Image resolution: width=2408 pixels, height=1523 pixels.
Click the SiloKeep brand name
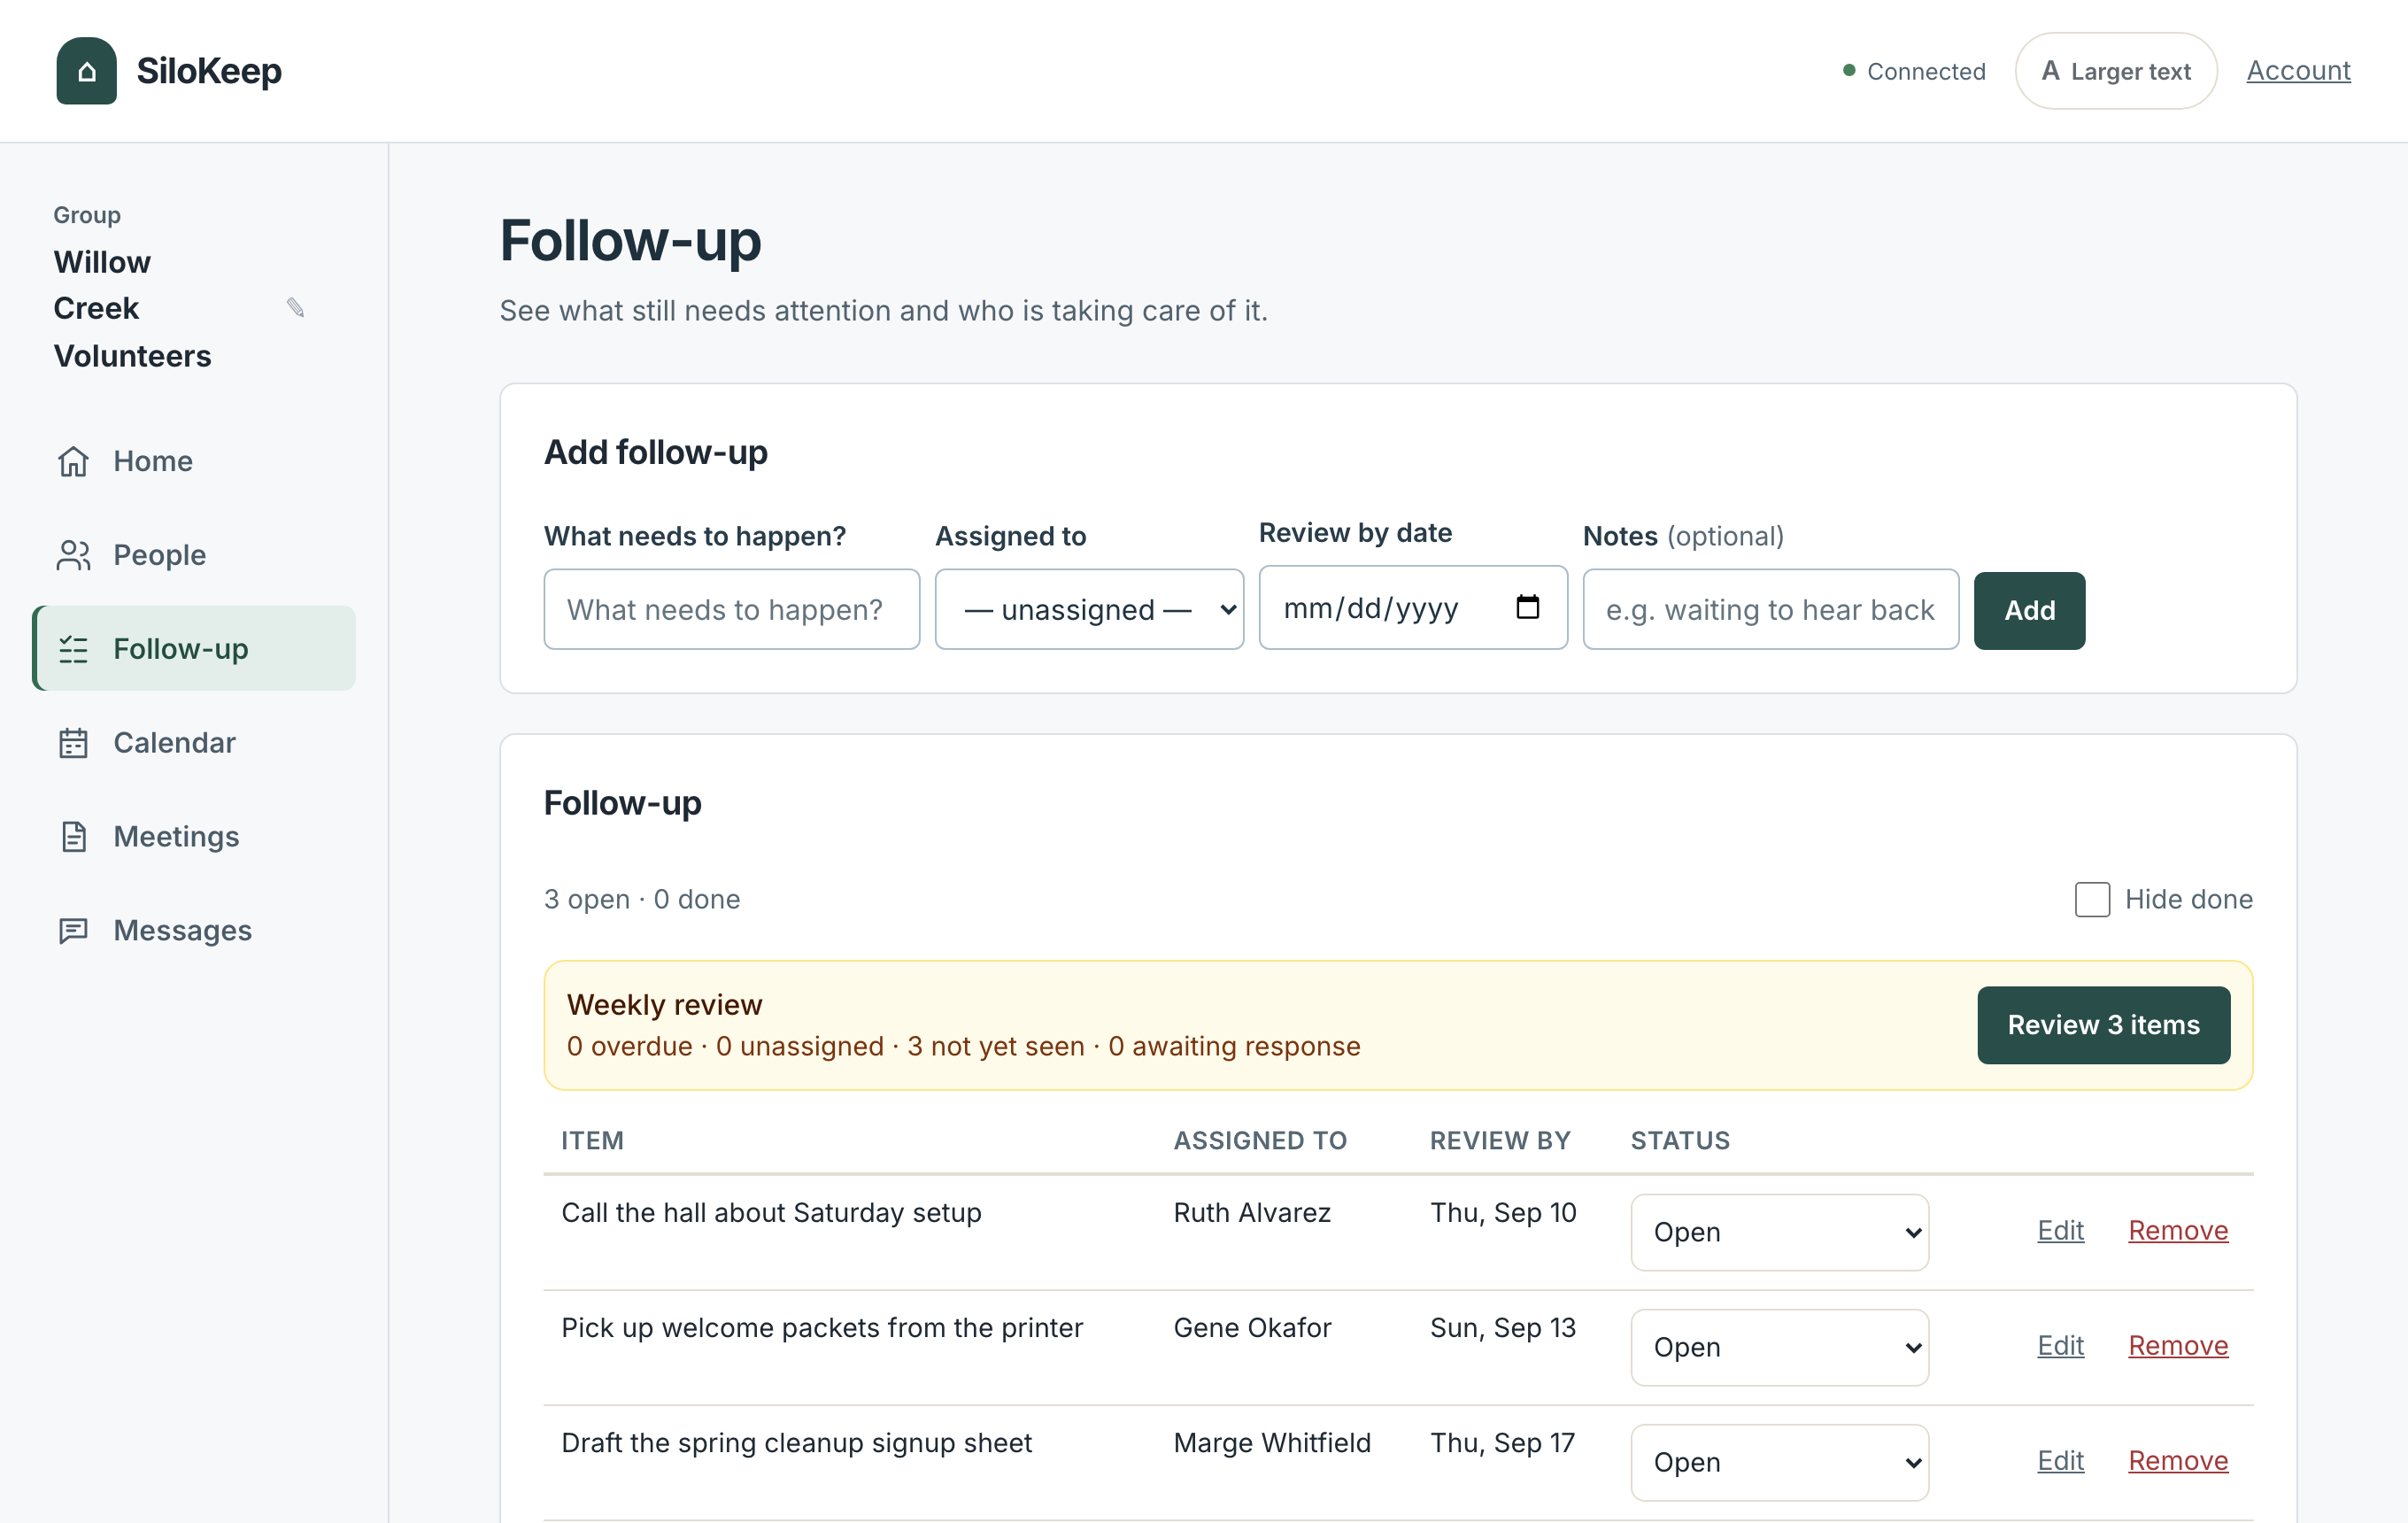point(209,71)
